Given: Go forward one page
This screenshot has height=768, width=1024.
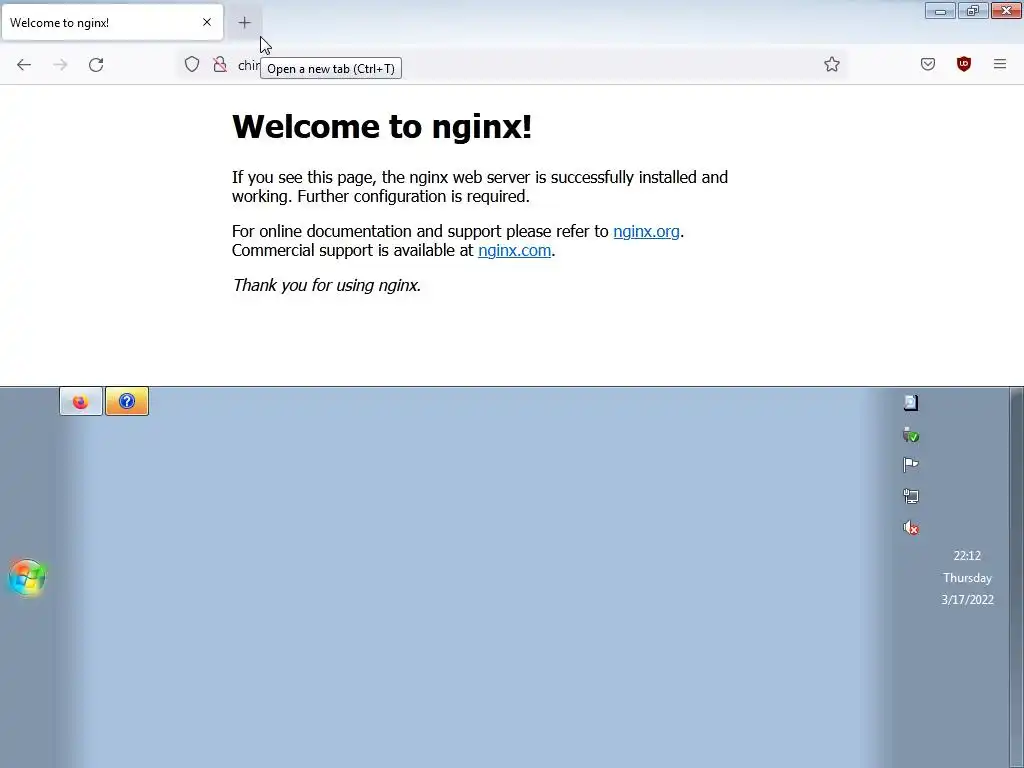Looking at the screenshot, I should (x=60, y=65).
